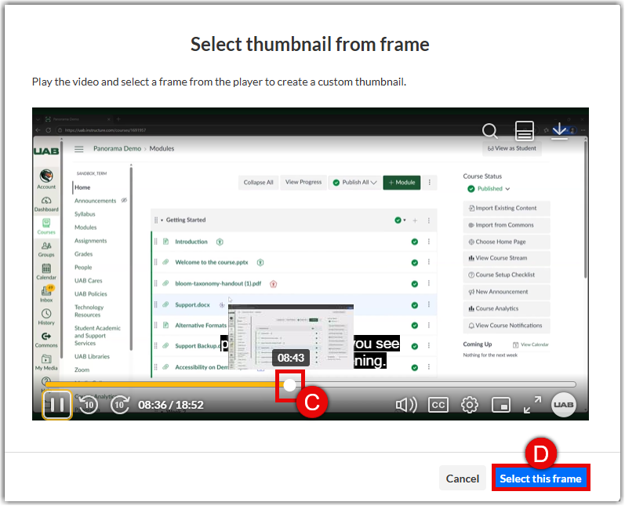This screenshot has width=625, height=506.
Task: Click the View Calendar link
Action: click(x=531, y=345)
